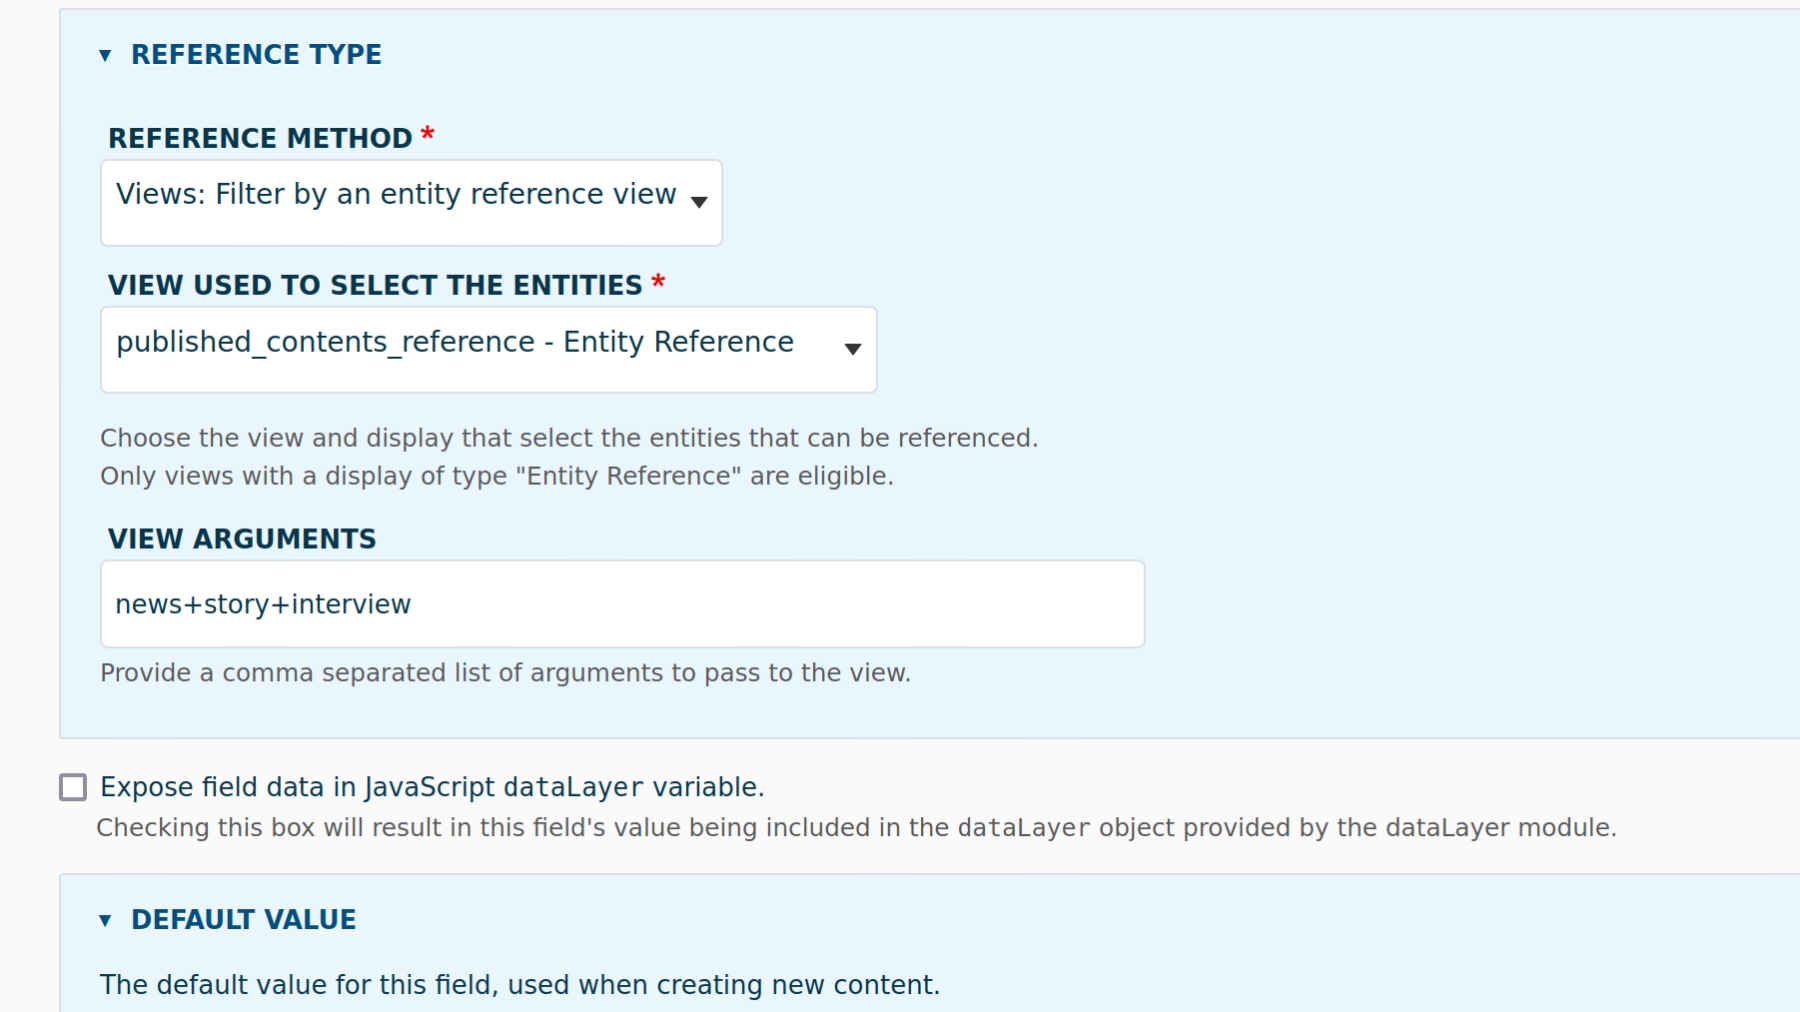Click the view selection dropdown arrow
The image size is (1800, 1012).
click(852, 349)
